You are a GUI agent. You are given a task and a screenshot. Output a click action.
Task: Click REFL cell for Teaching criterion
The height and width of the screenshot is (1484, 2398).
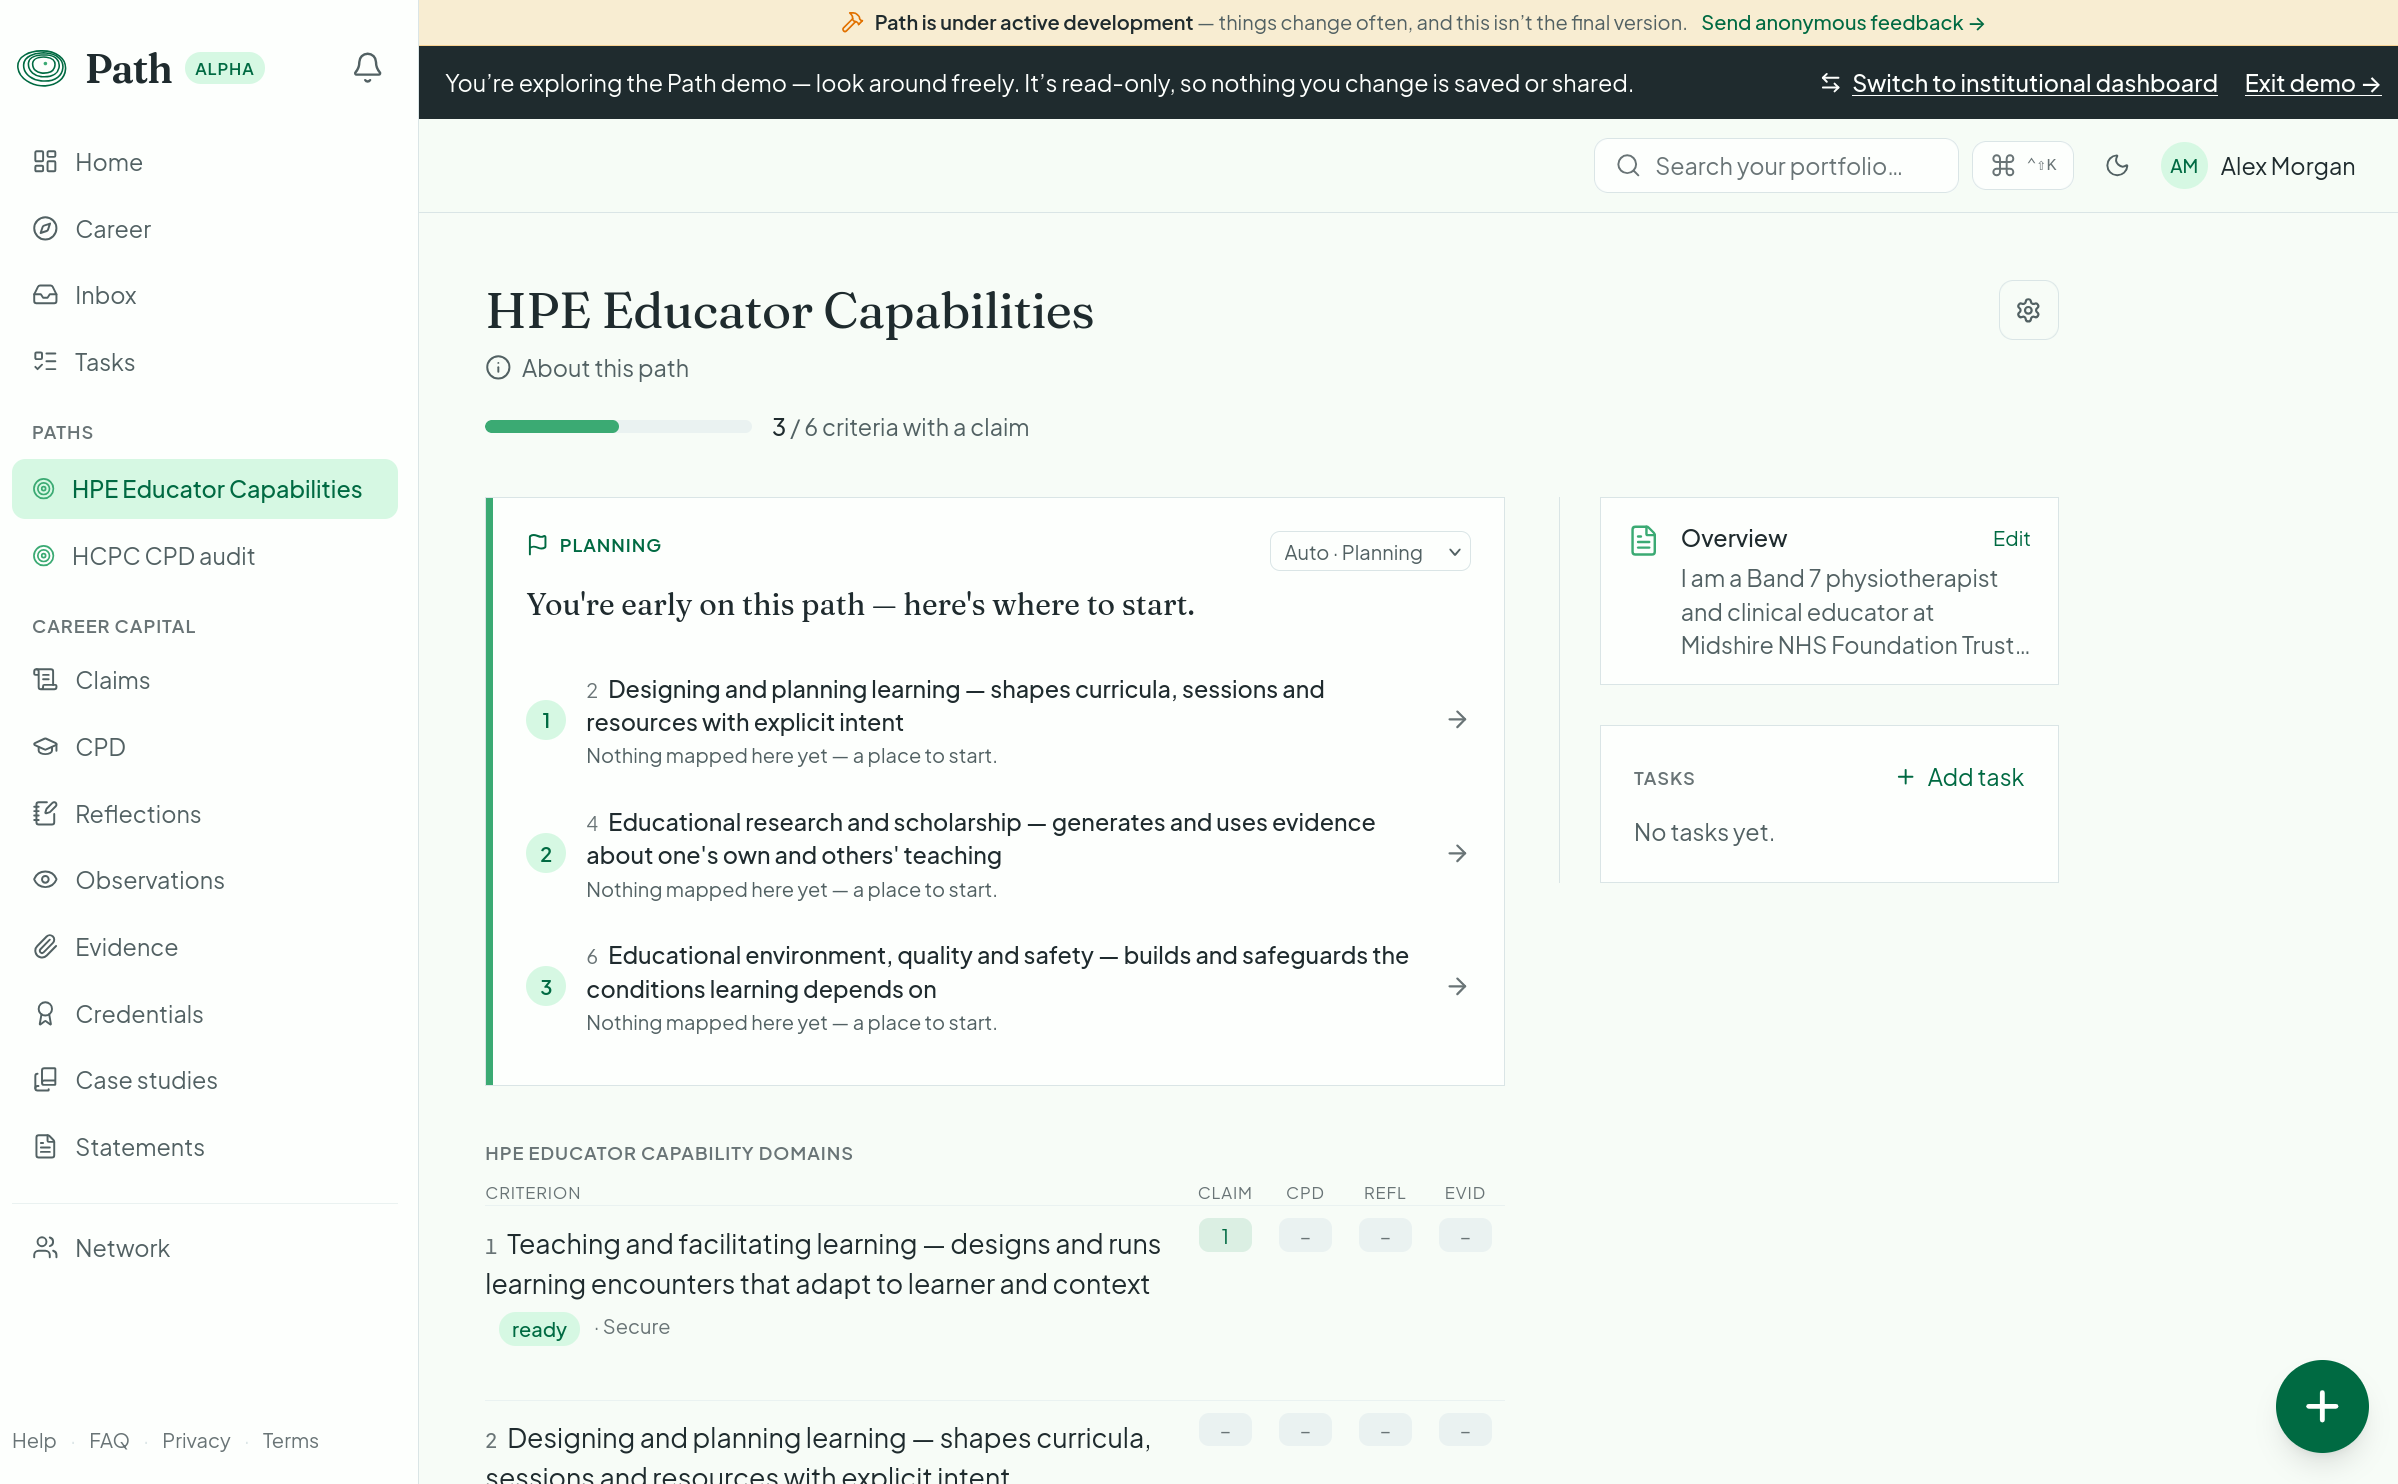pyautogui.click(x=1385, y=1236)
